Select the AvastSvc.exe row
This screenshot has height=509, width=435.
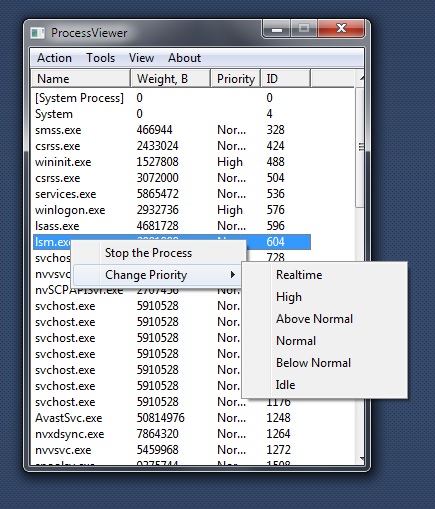tap(172, 418)
